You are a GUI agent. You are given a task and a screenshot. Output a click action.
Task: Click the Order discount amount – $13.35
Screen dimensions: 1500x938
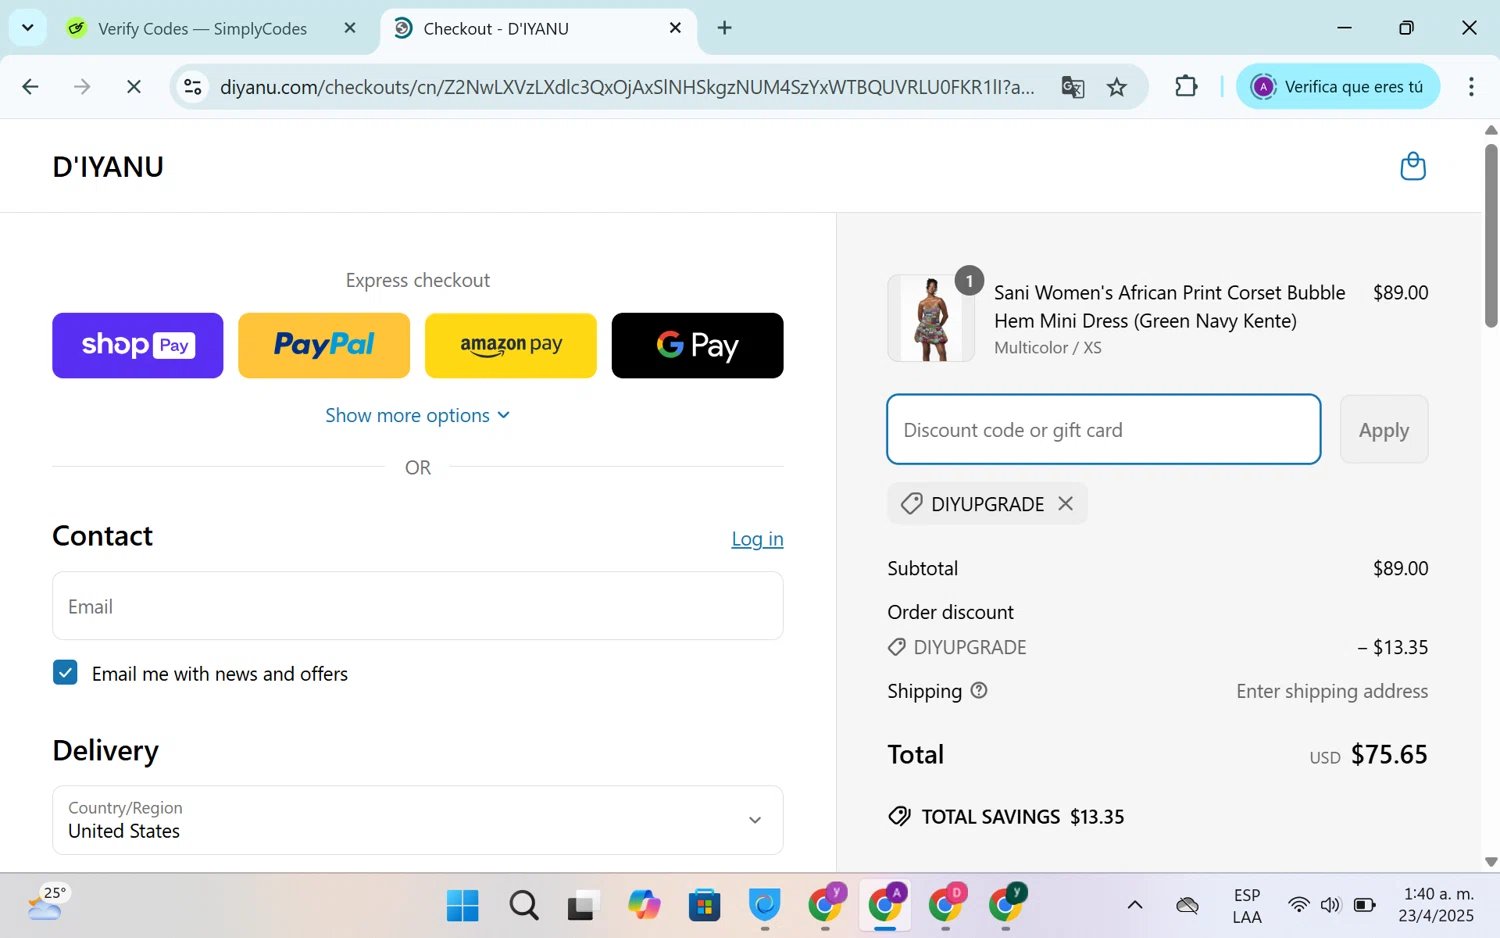pos(1392,647)
